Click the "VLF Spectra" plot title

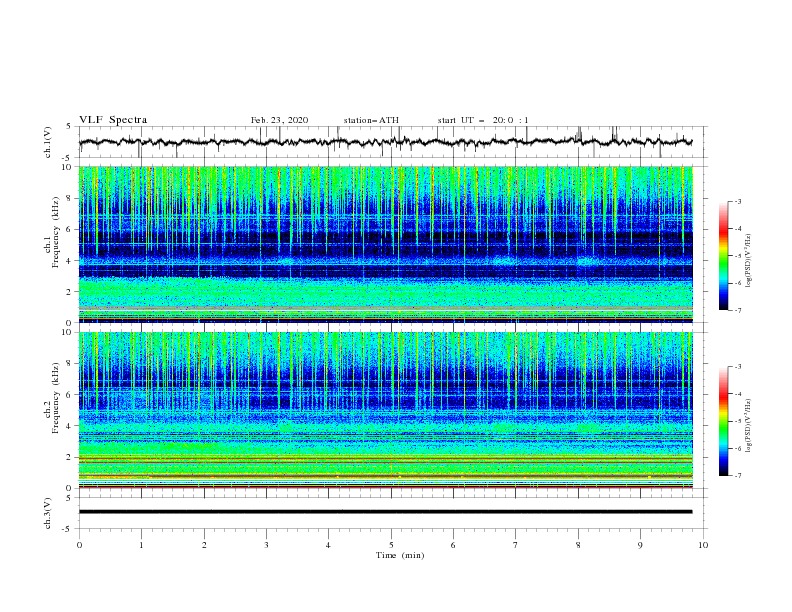113,120
